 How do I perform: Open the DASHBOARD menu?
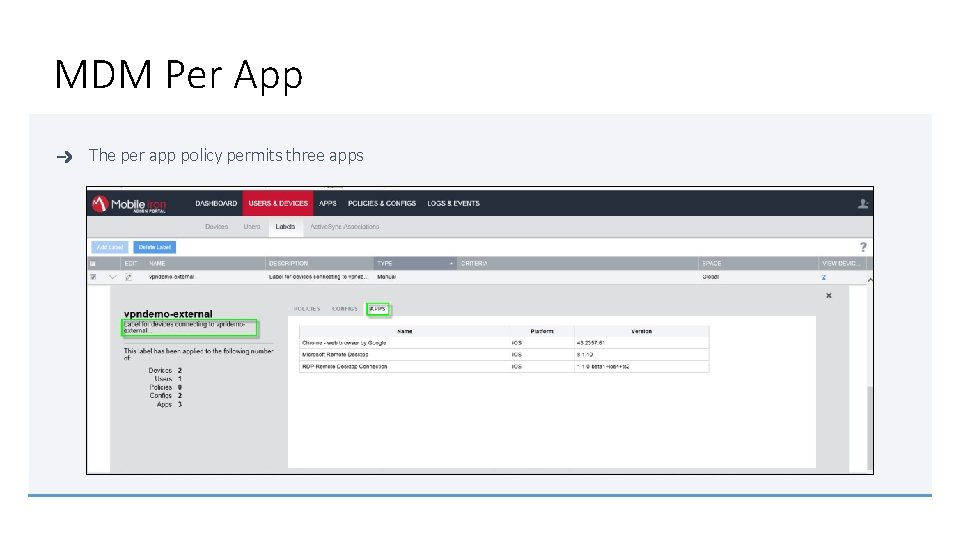[x=216, y=203]
